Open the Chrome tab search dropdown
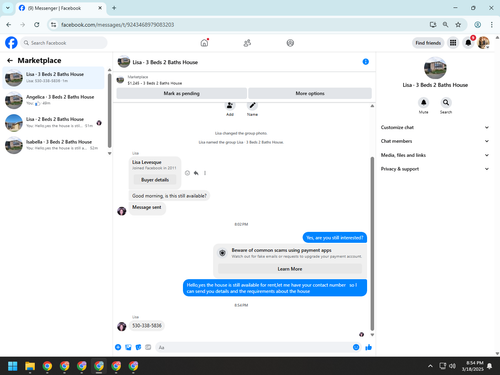 8,8
